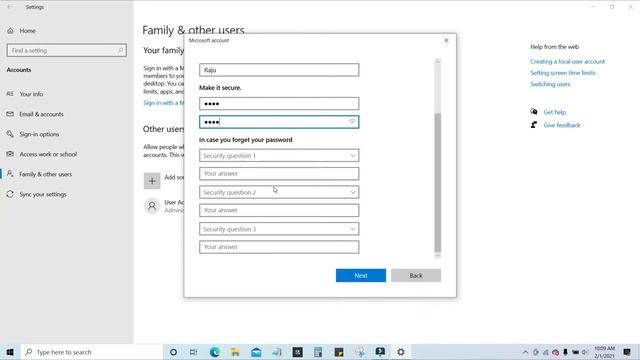Click the dialog scrollbar up arrow
The height and width of the screenshot is (360, 640).
point(438,61)
